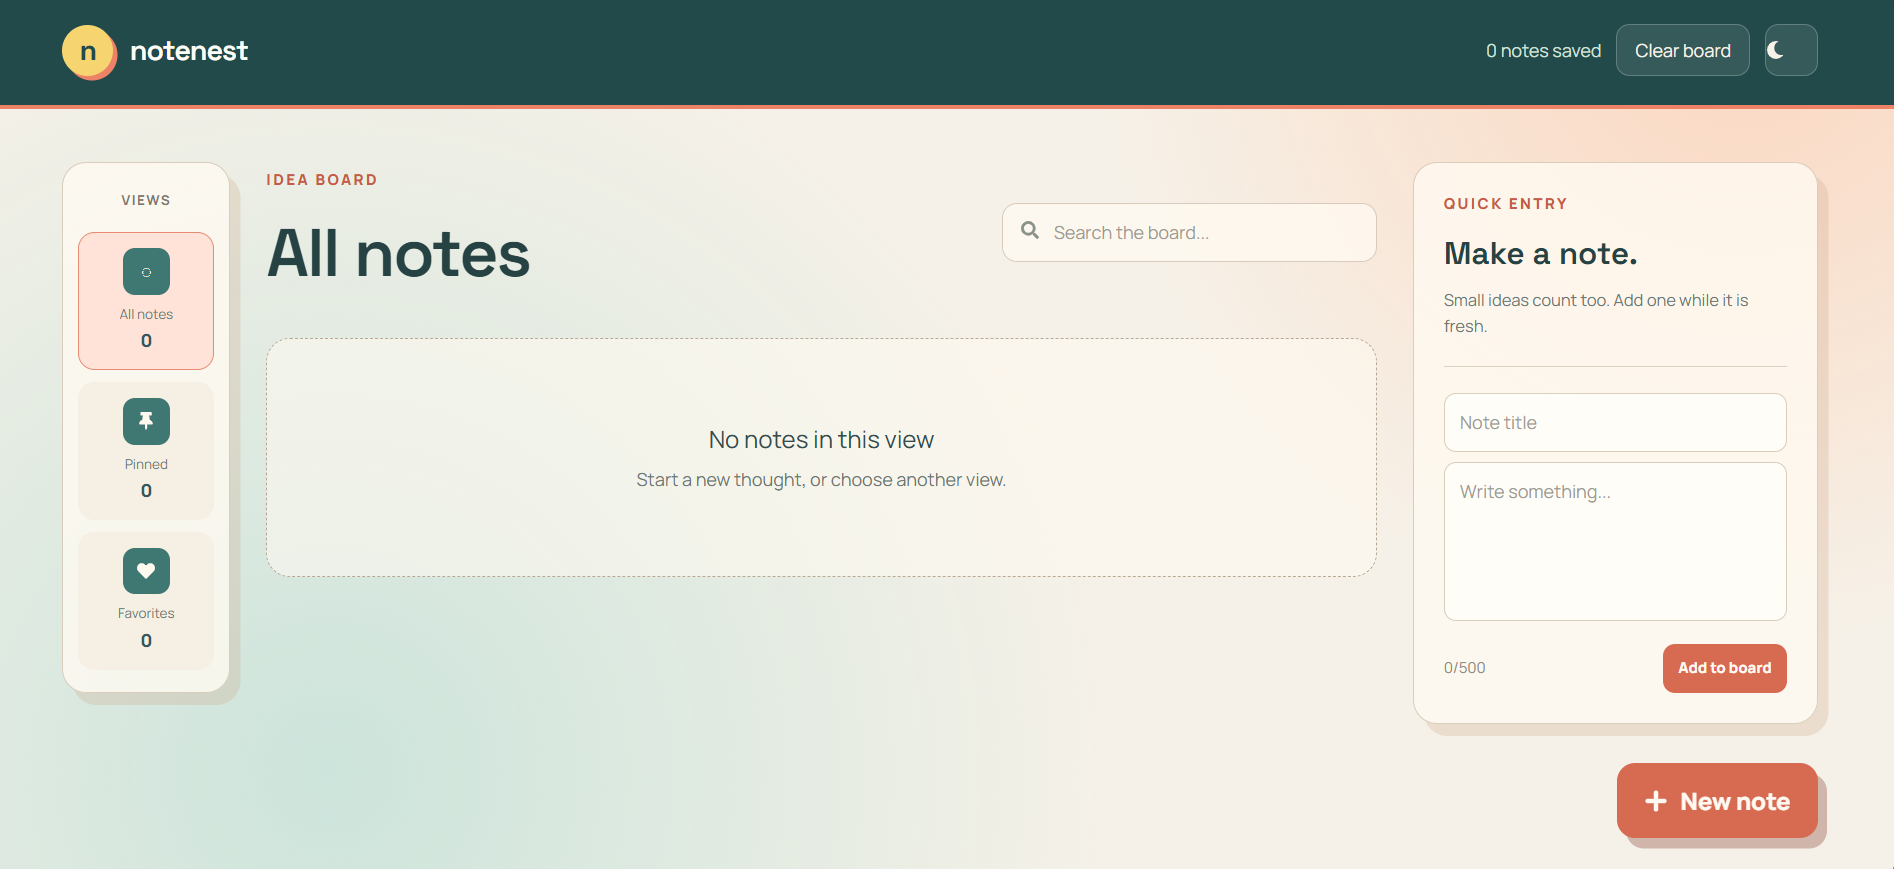Create a New note
1894x869 pixels.
pyautogui.click(x=1717, y=801)
